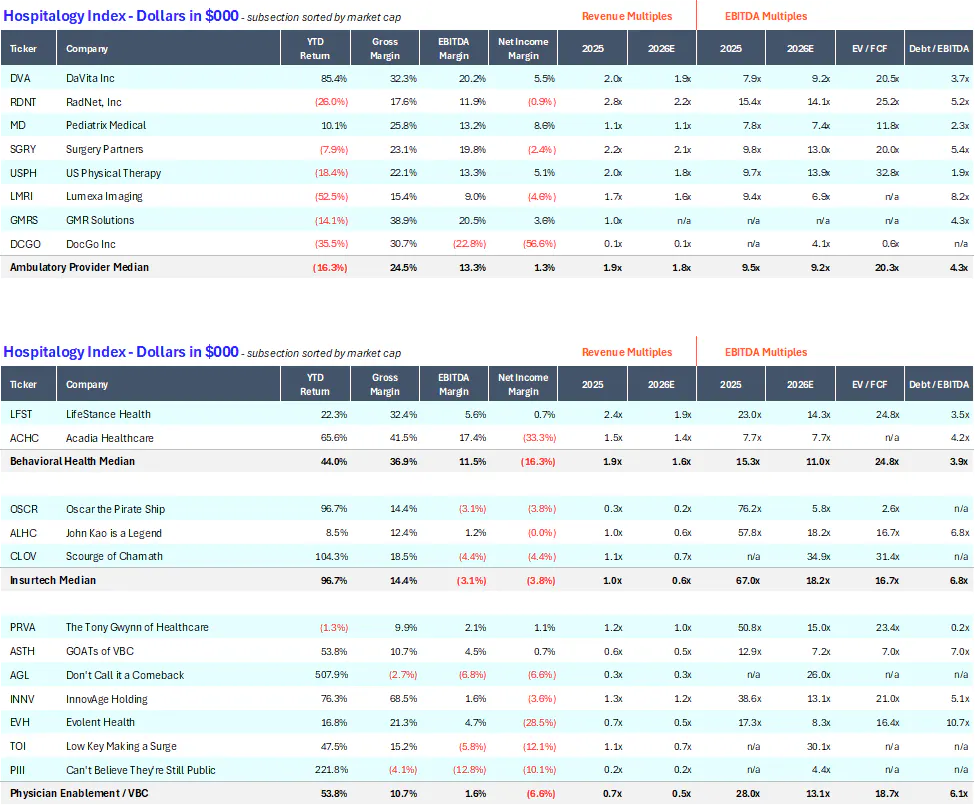Click the US Physical Therapy row name
Viewport: 975px width, 806px height.
tap(113, 173)
